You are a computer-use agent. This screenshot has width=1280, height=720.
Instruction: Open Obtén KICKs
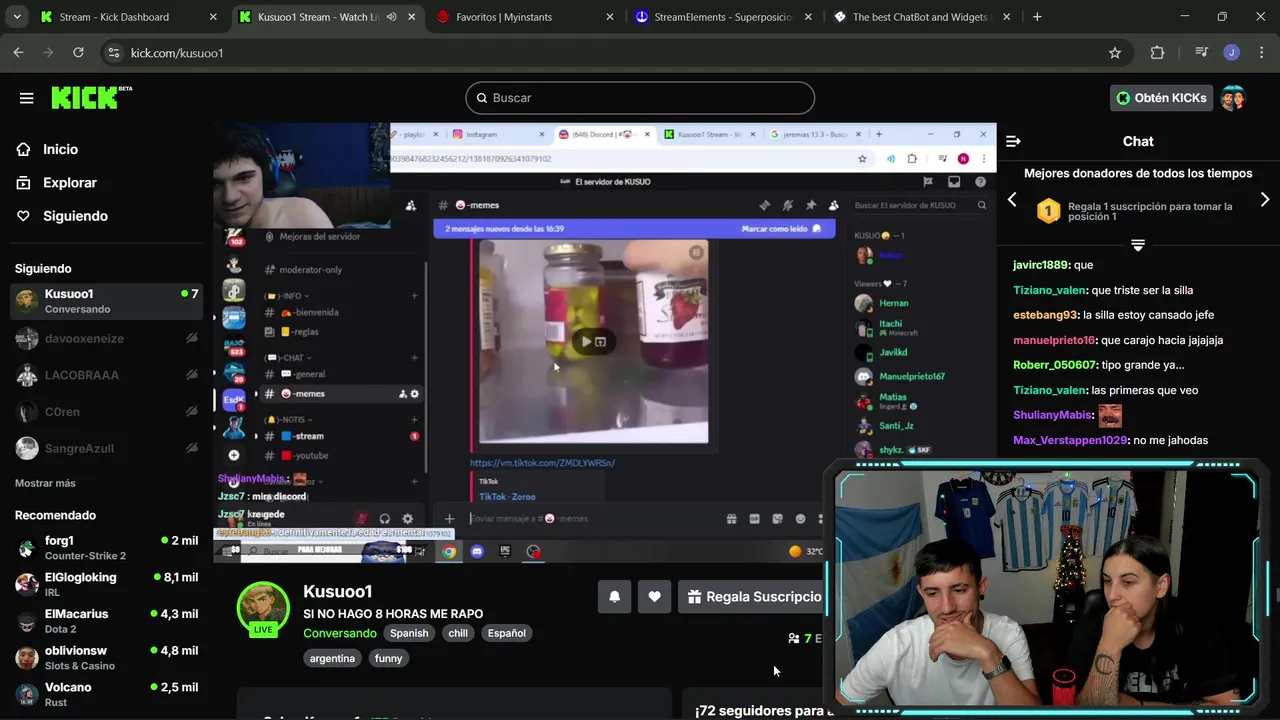click(x=1161, y=98)
